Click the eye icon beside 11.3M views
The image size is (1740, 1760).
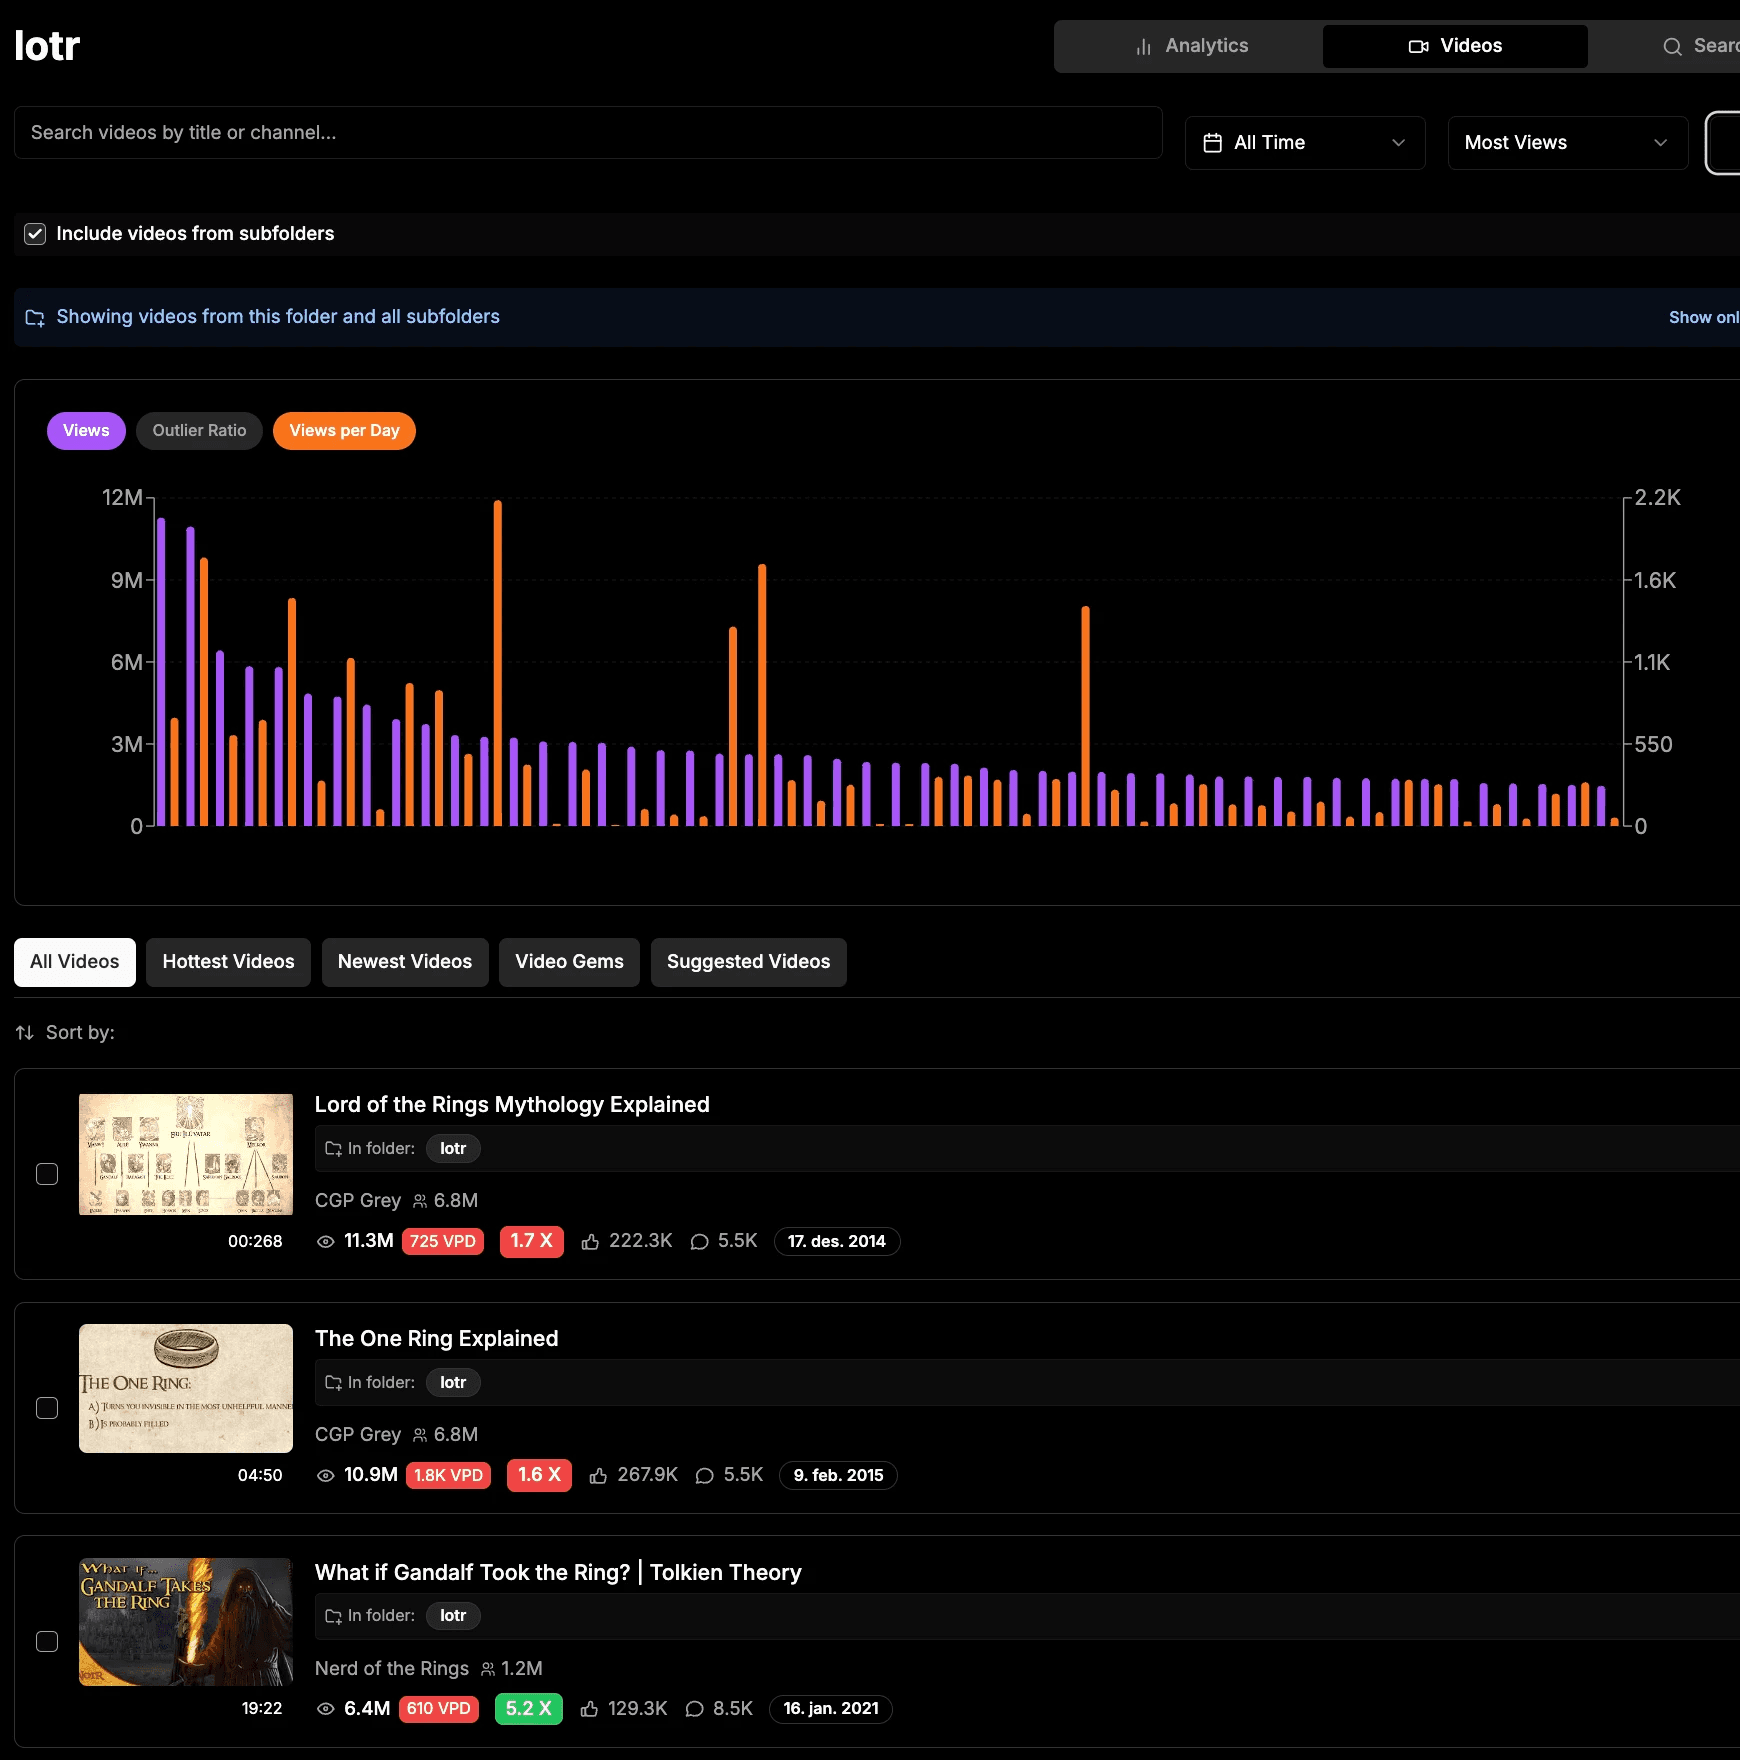(x=326, y=1242)
